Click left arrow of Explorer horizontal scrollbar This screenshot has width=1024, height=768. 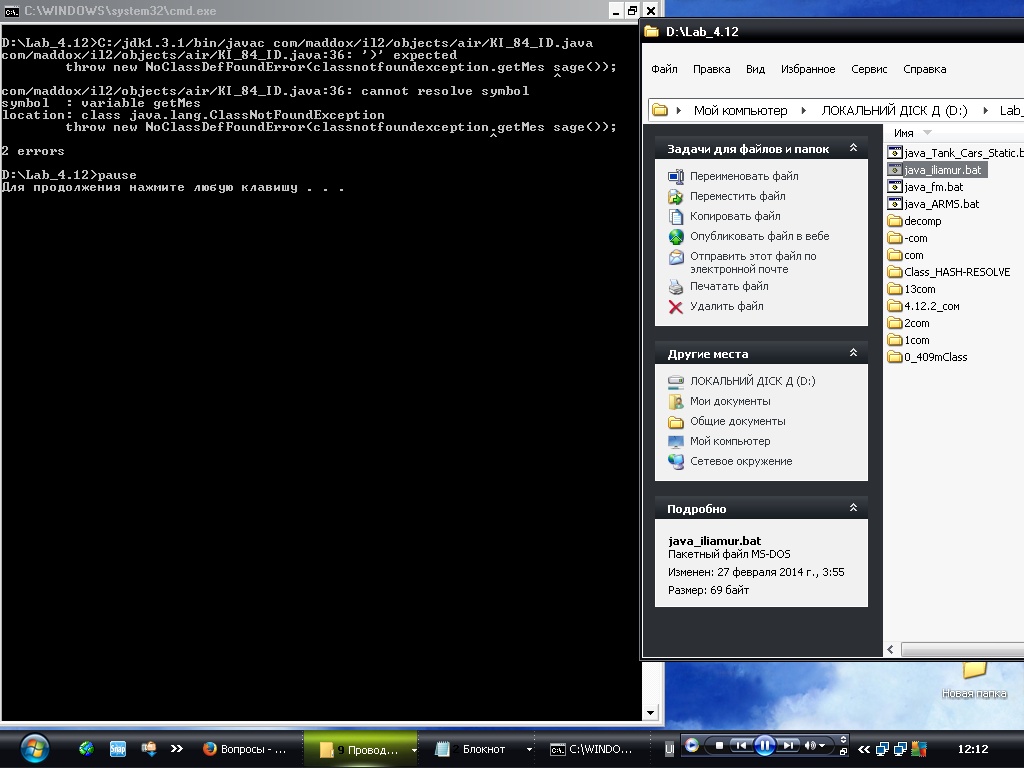[890, 649]
